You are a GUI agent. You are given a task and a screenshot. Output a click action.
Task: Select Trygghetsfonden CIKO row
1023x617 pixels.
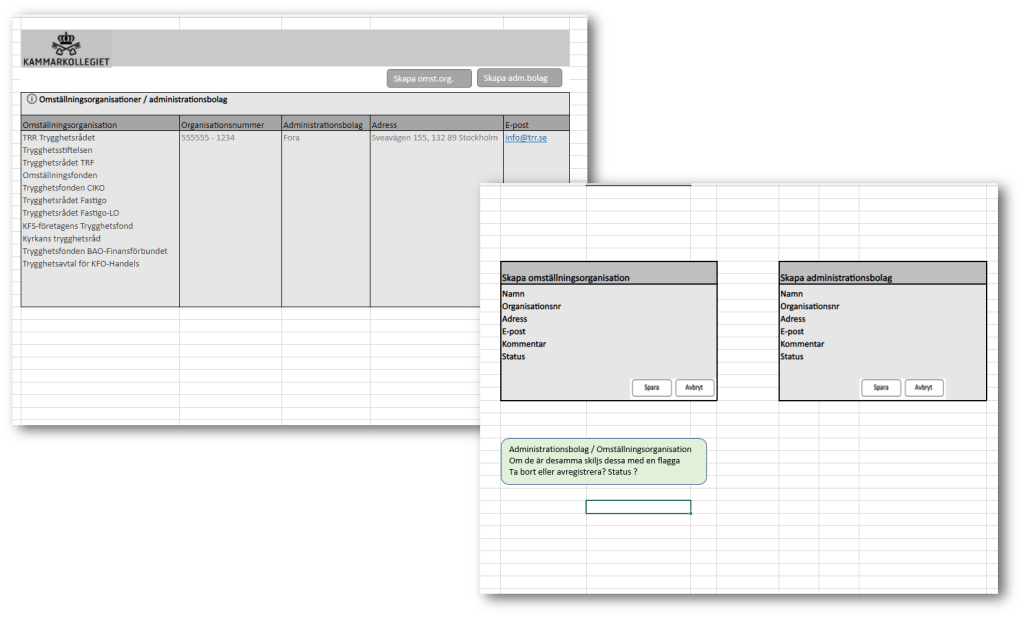pyautogui.click(x=63, y=188)
